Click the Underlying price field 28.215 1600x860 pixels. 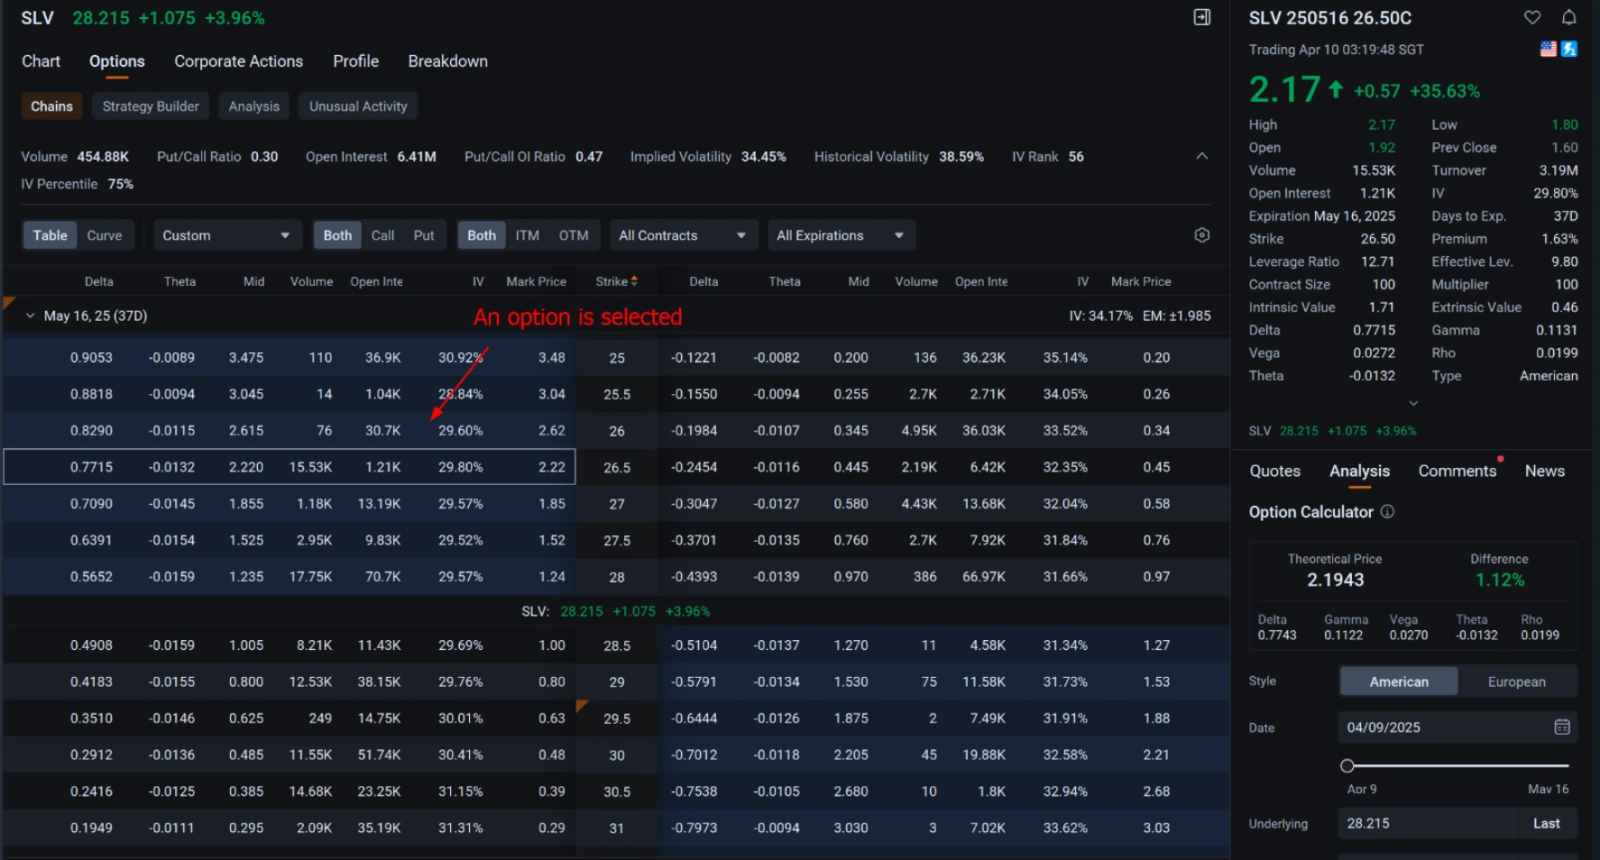click(x=1426, y=824)
